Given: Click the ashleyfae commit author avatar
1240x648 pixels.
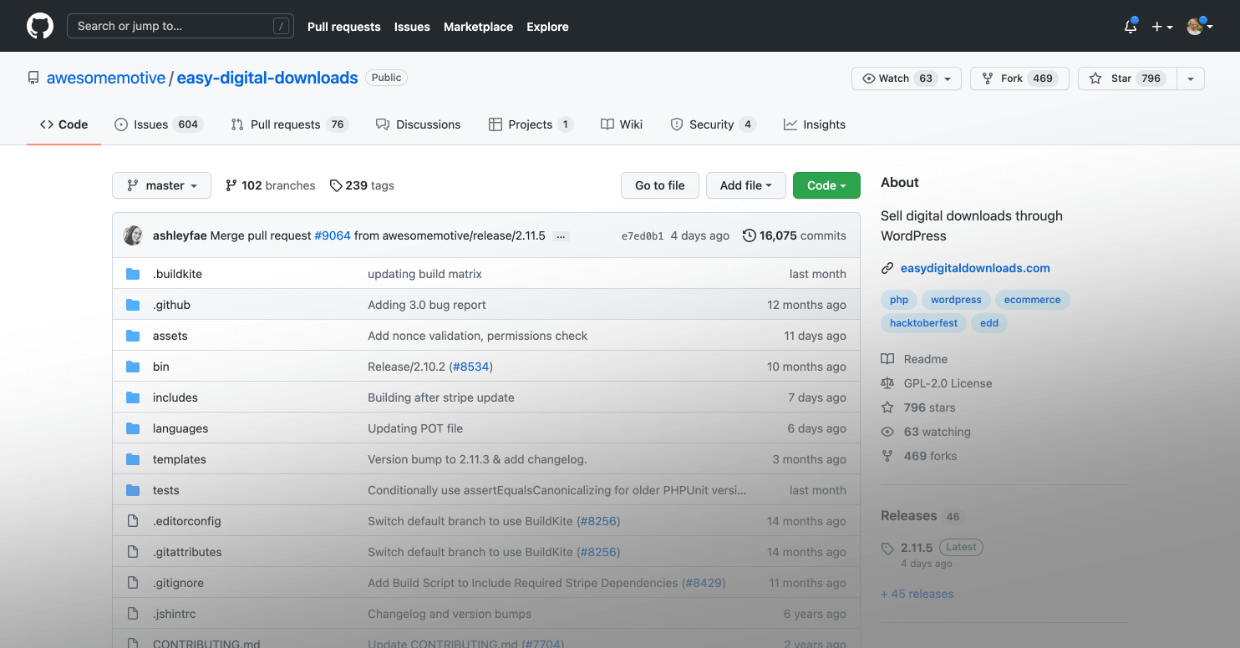Looking at the screenshot, I should 133,236.
